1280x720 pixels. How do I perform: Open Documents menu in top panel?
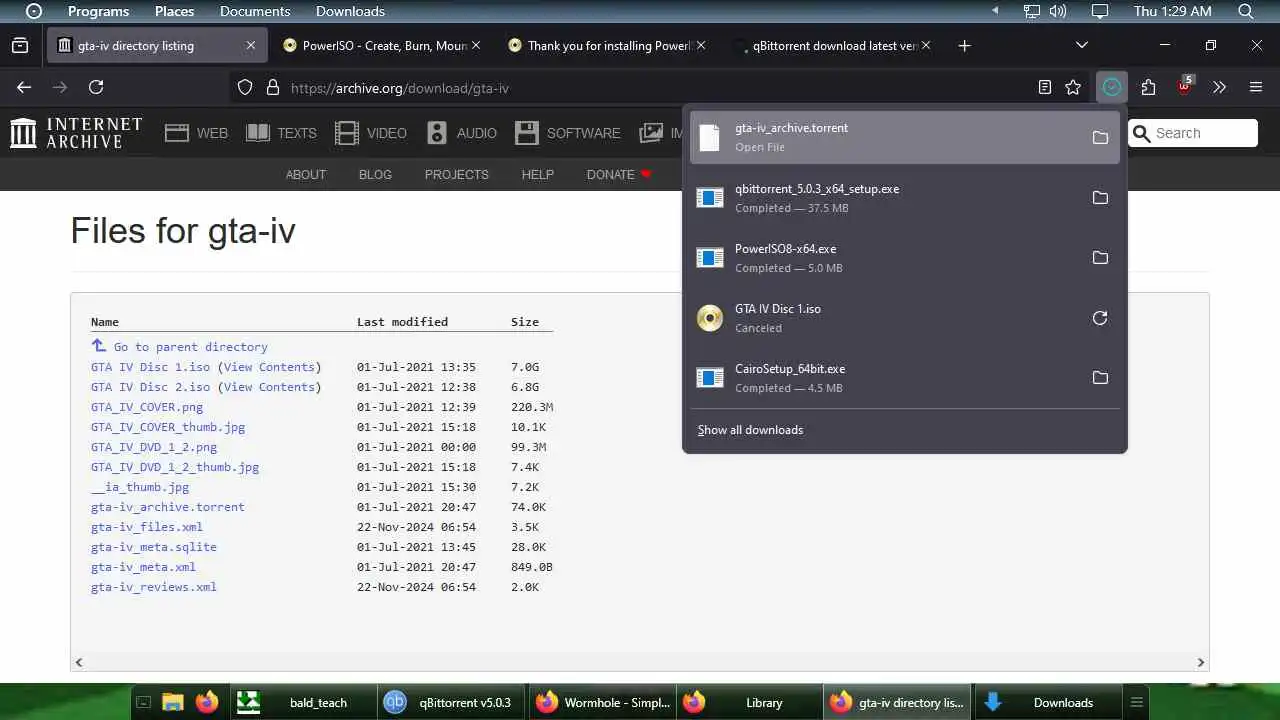(255, 11)
